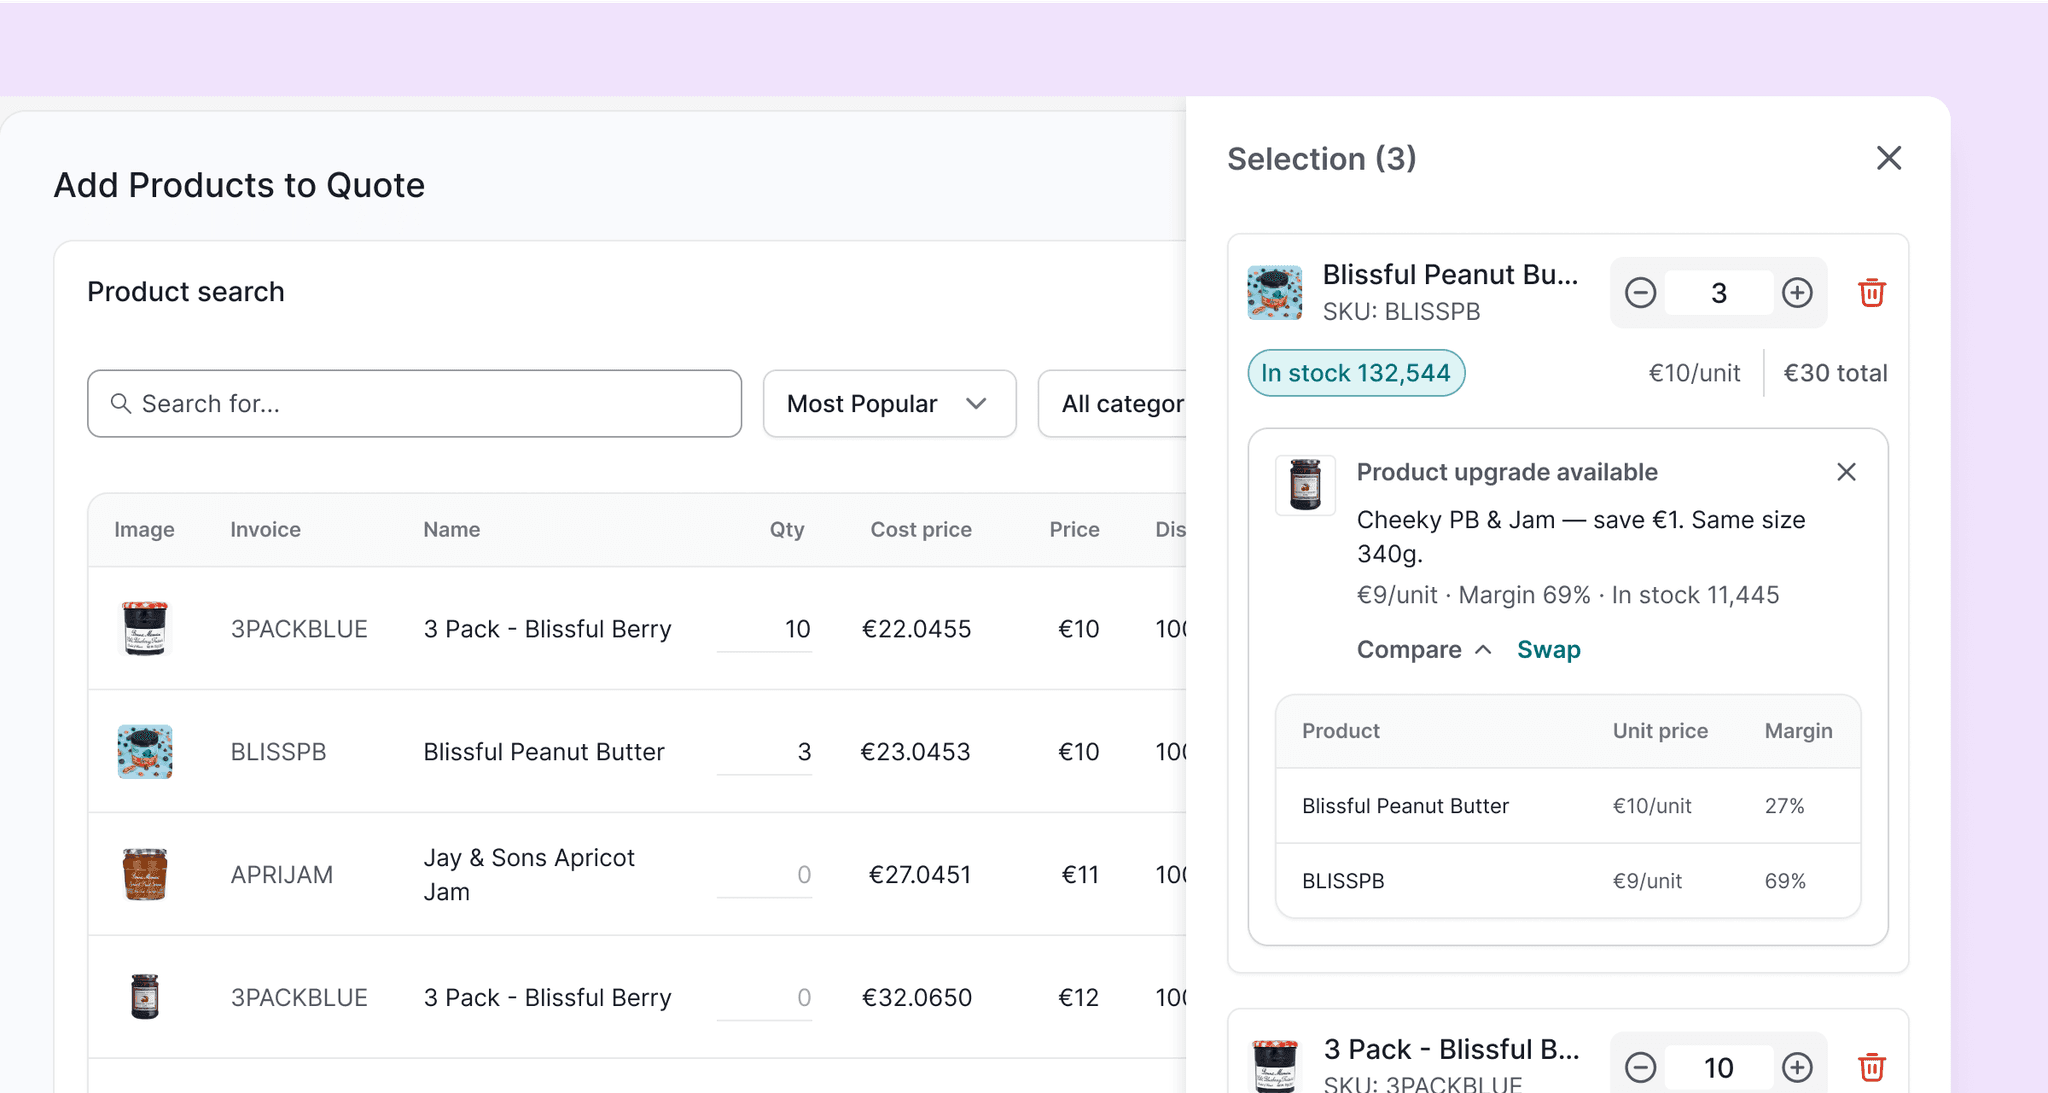Image resolution: width=2048 pixels, height=1093 pixels.
Task: Click the €30 total amount
Action: point(1835,373)
